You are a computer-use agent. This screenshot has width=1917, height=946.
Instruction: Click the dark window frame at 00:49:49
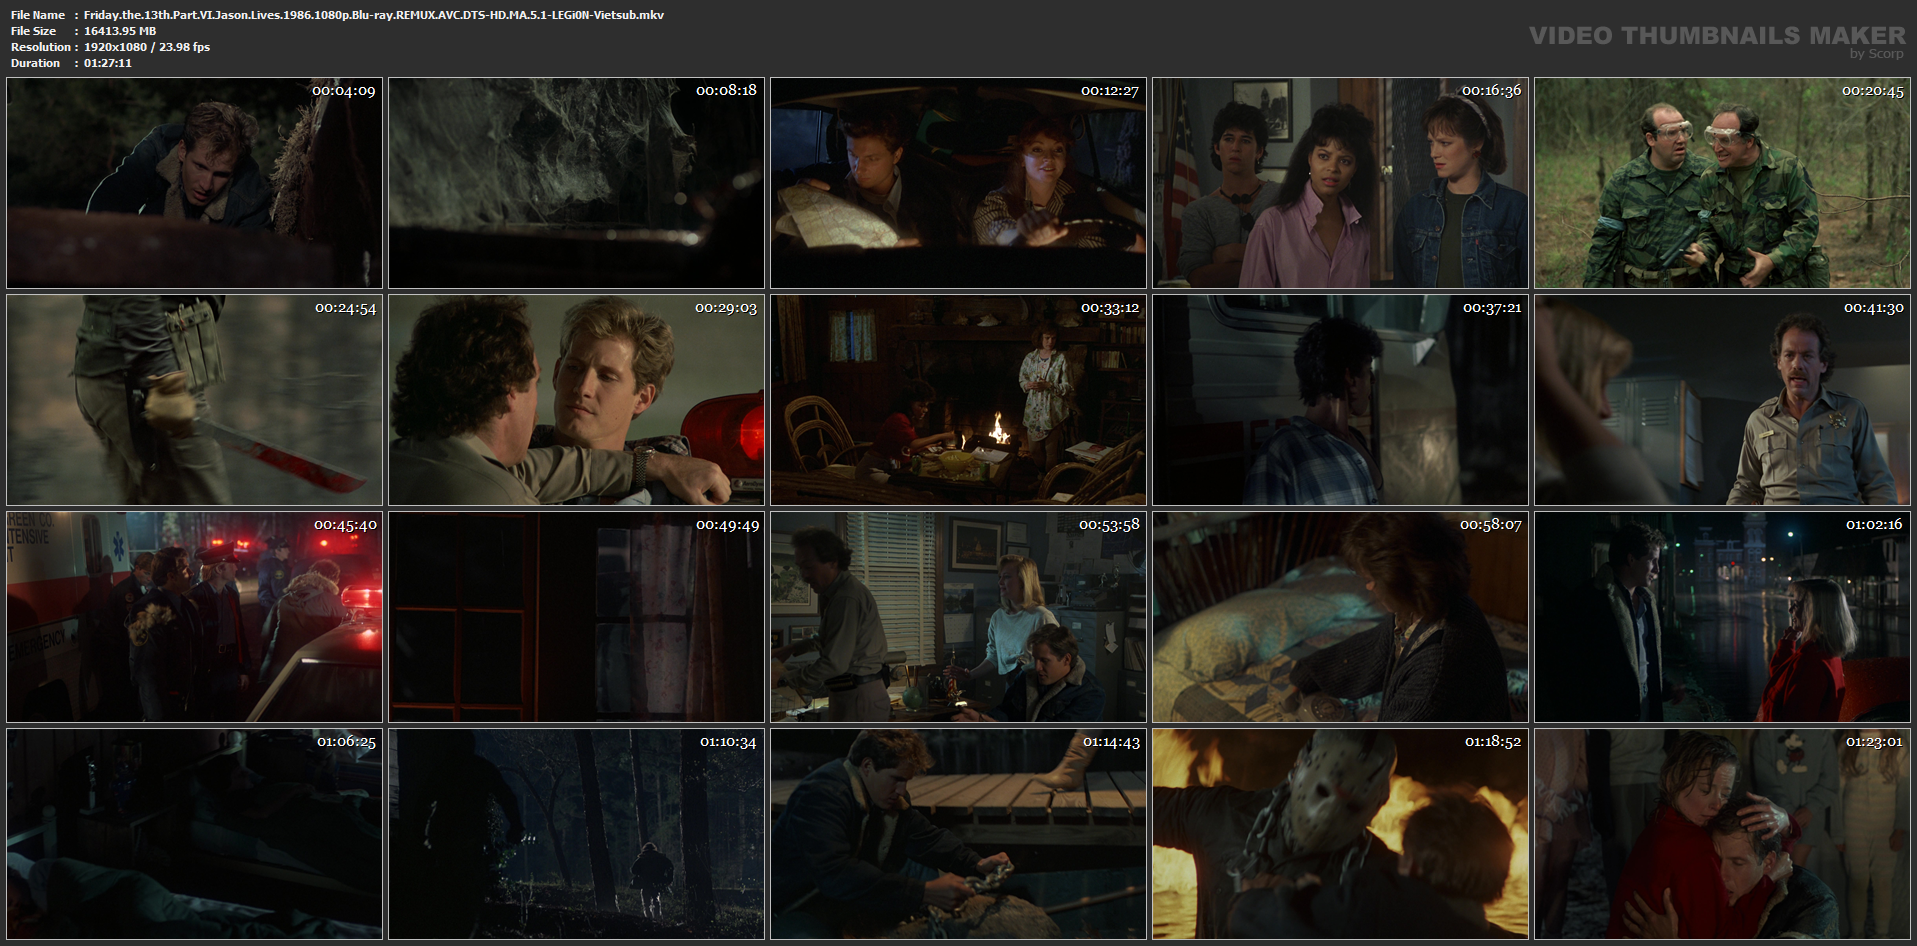[576, 617]
